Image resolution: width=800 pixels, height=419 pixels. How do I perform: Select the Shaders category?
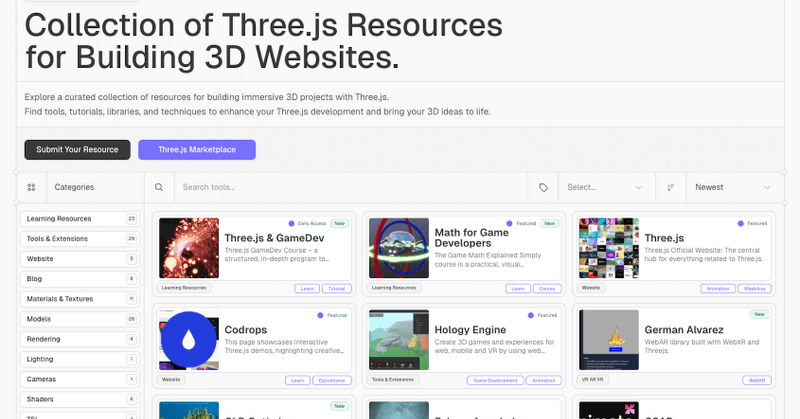pos(80,399)
